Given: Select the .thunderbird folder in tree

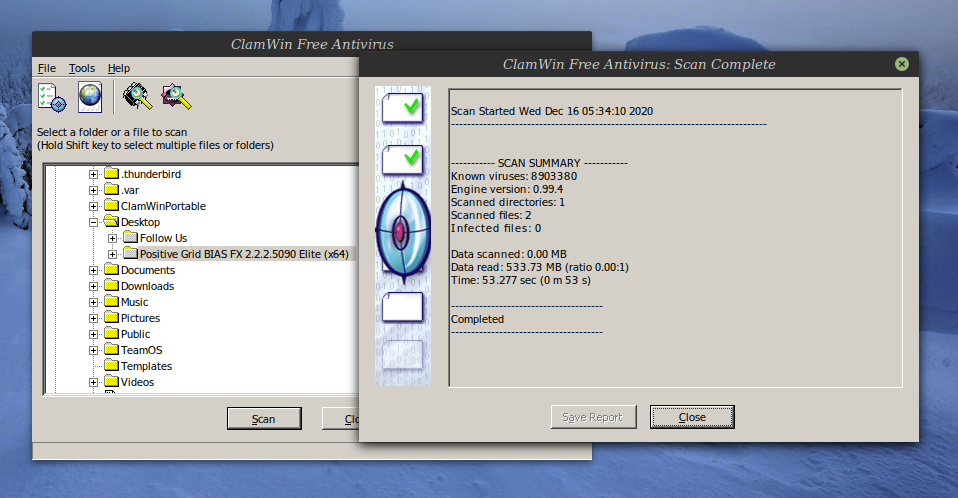Looking at the screenshot, I should point(151,174).
